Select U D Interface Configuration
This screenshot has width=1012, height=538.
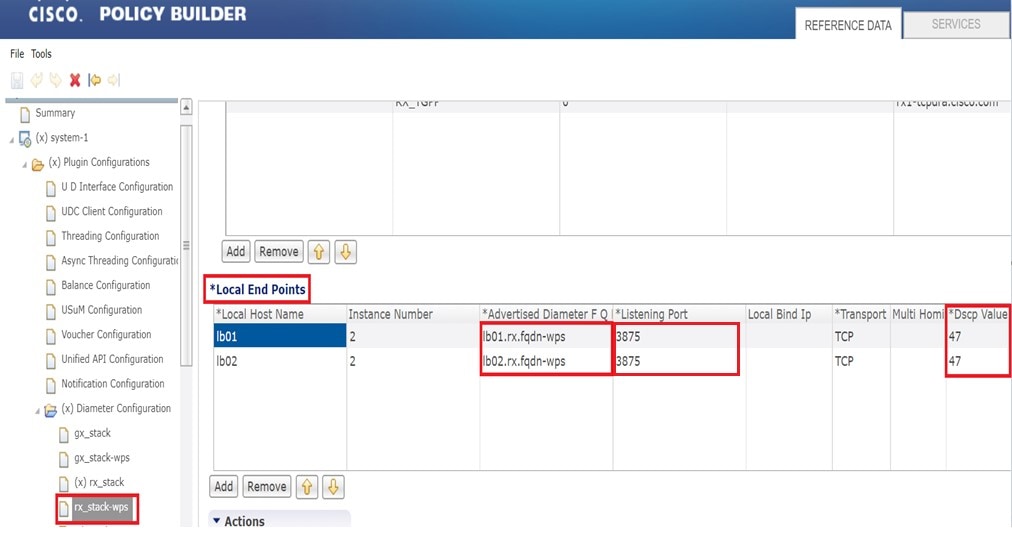117,187
